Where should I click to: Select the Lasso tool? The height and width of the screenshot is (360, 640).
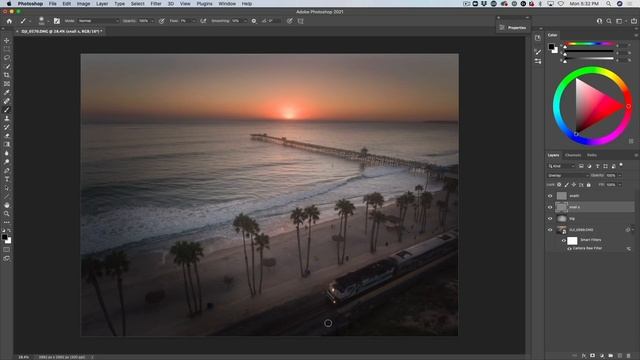click(7, 58)
